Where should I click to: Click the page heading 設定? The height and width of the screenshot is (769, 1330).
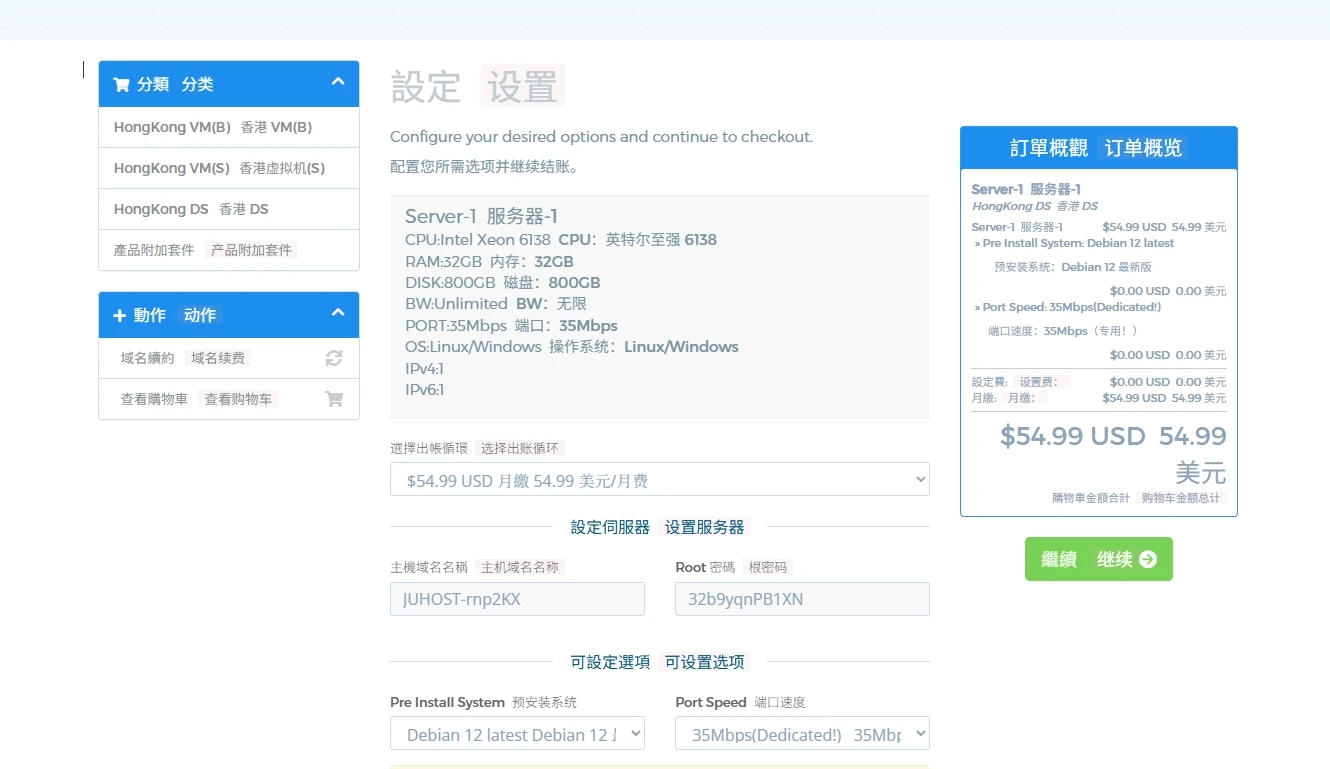click(x=426, y=87)
